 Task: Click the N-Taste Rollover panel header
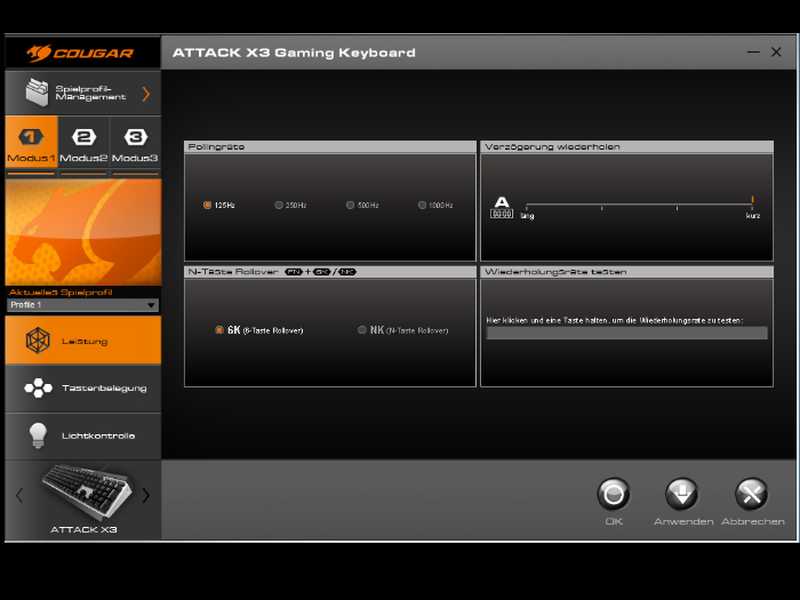coord(330,272)
